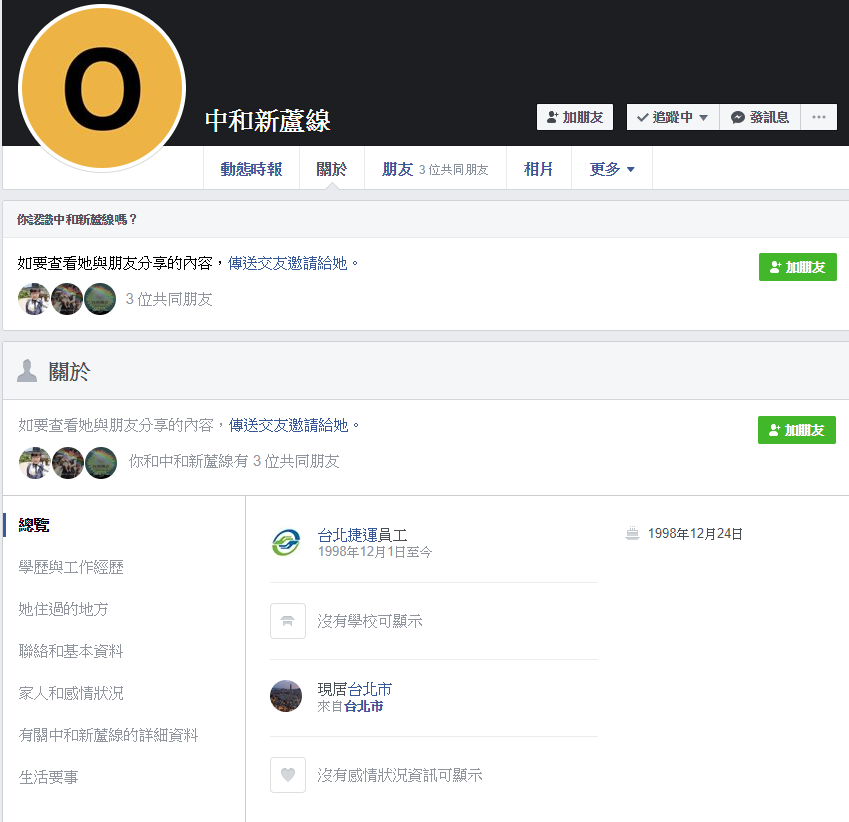849x822 pixels.
Task: Click the 你認識中和新蘆線嗎？ heading
Action: [x=77, y=219]
